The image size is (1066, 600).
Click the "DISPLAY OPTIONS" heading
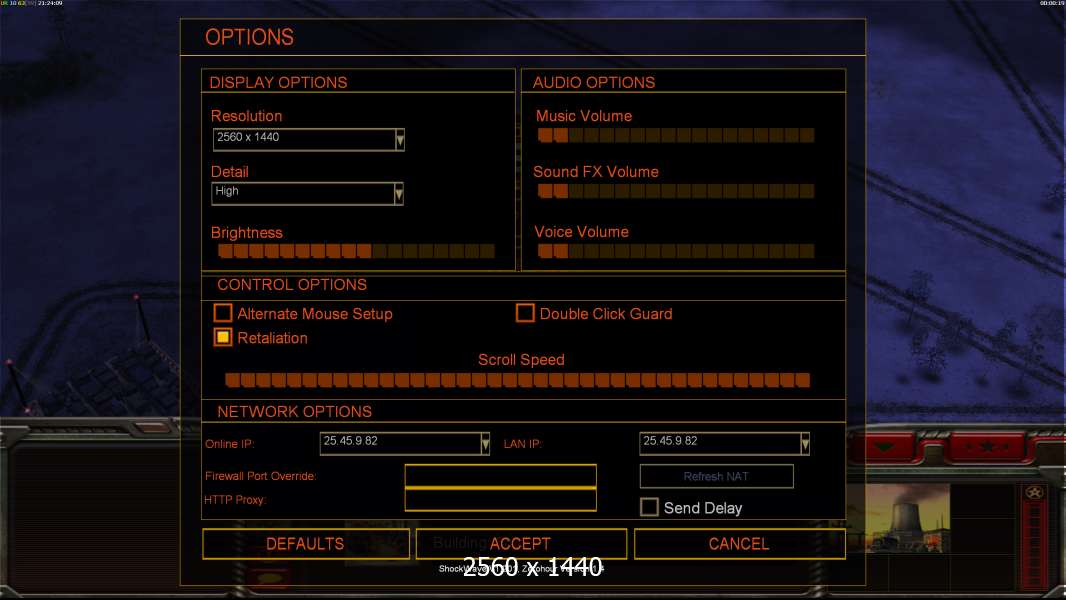pyautogui.click(x=278, y=82)
